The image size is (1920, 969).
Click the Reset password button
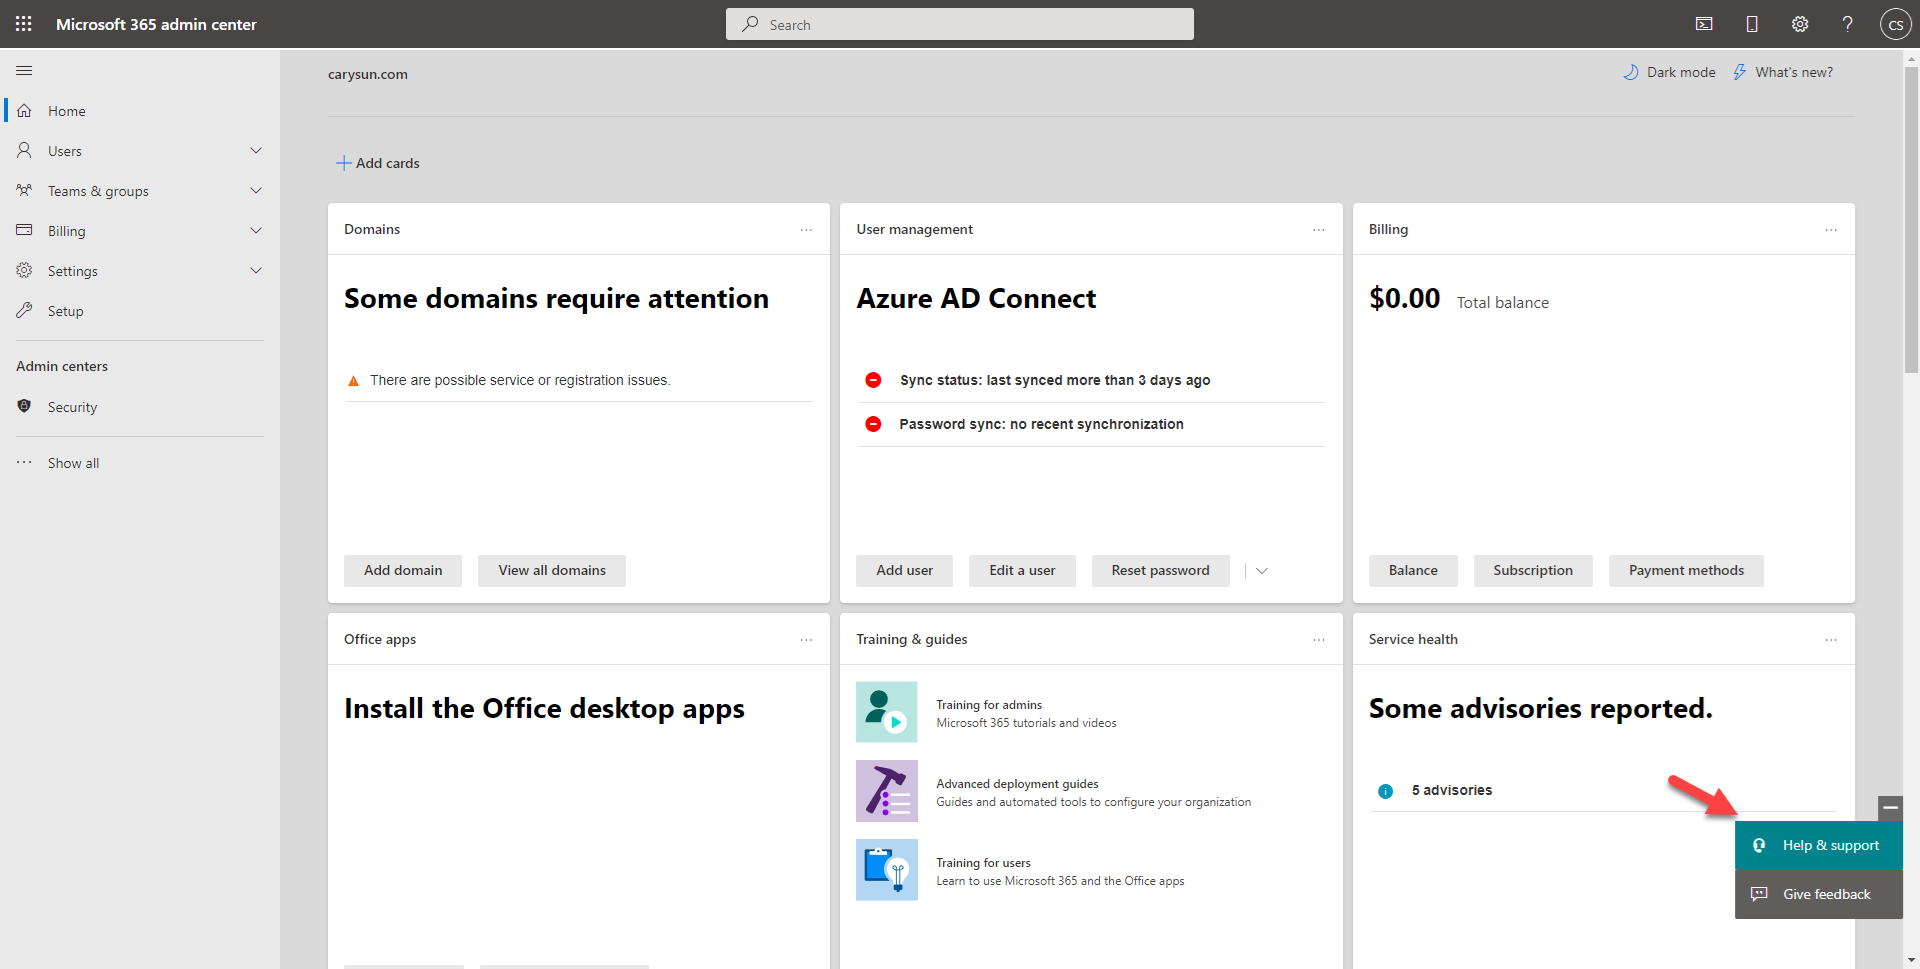point(1160,571)
